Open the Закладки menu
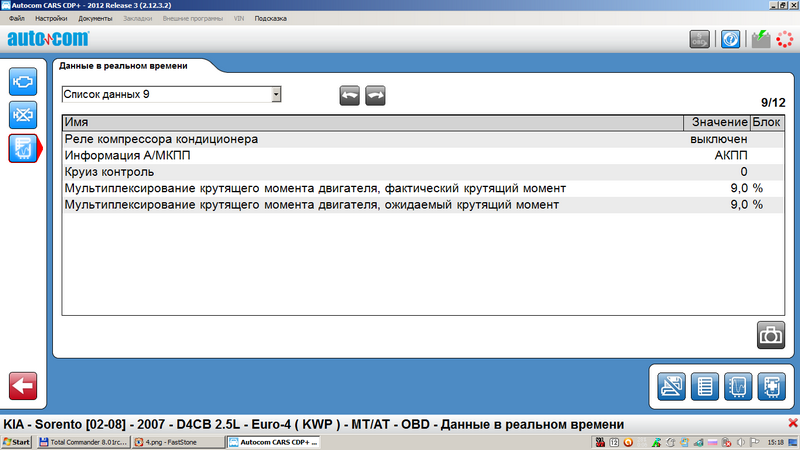Image resolution: width=800 pixels, height=450 pixels. pos(138,18)
